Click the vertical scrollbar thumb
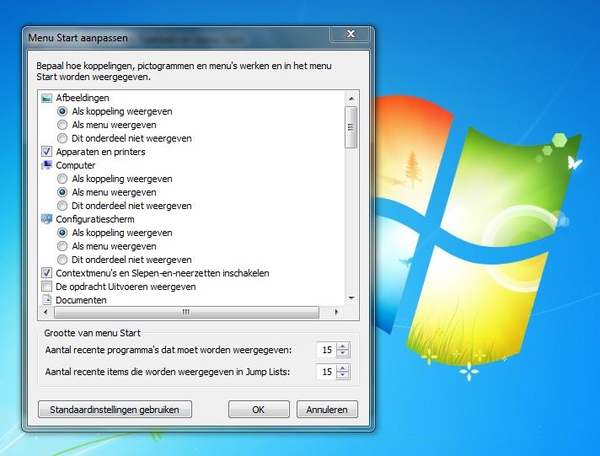600x456 pixels. click(351, 127)
